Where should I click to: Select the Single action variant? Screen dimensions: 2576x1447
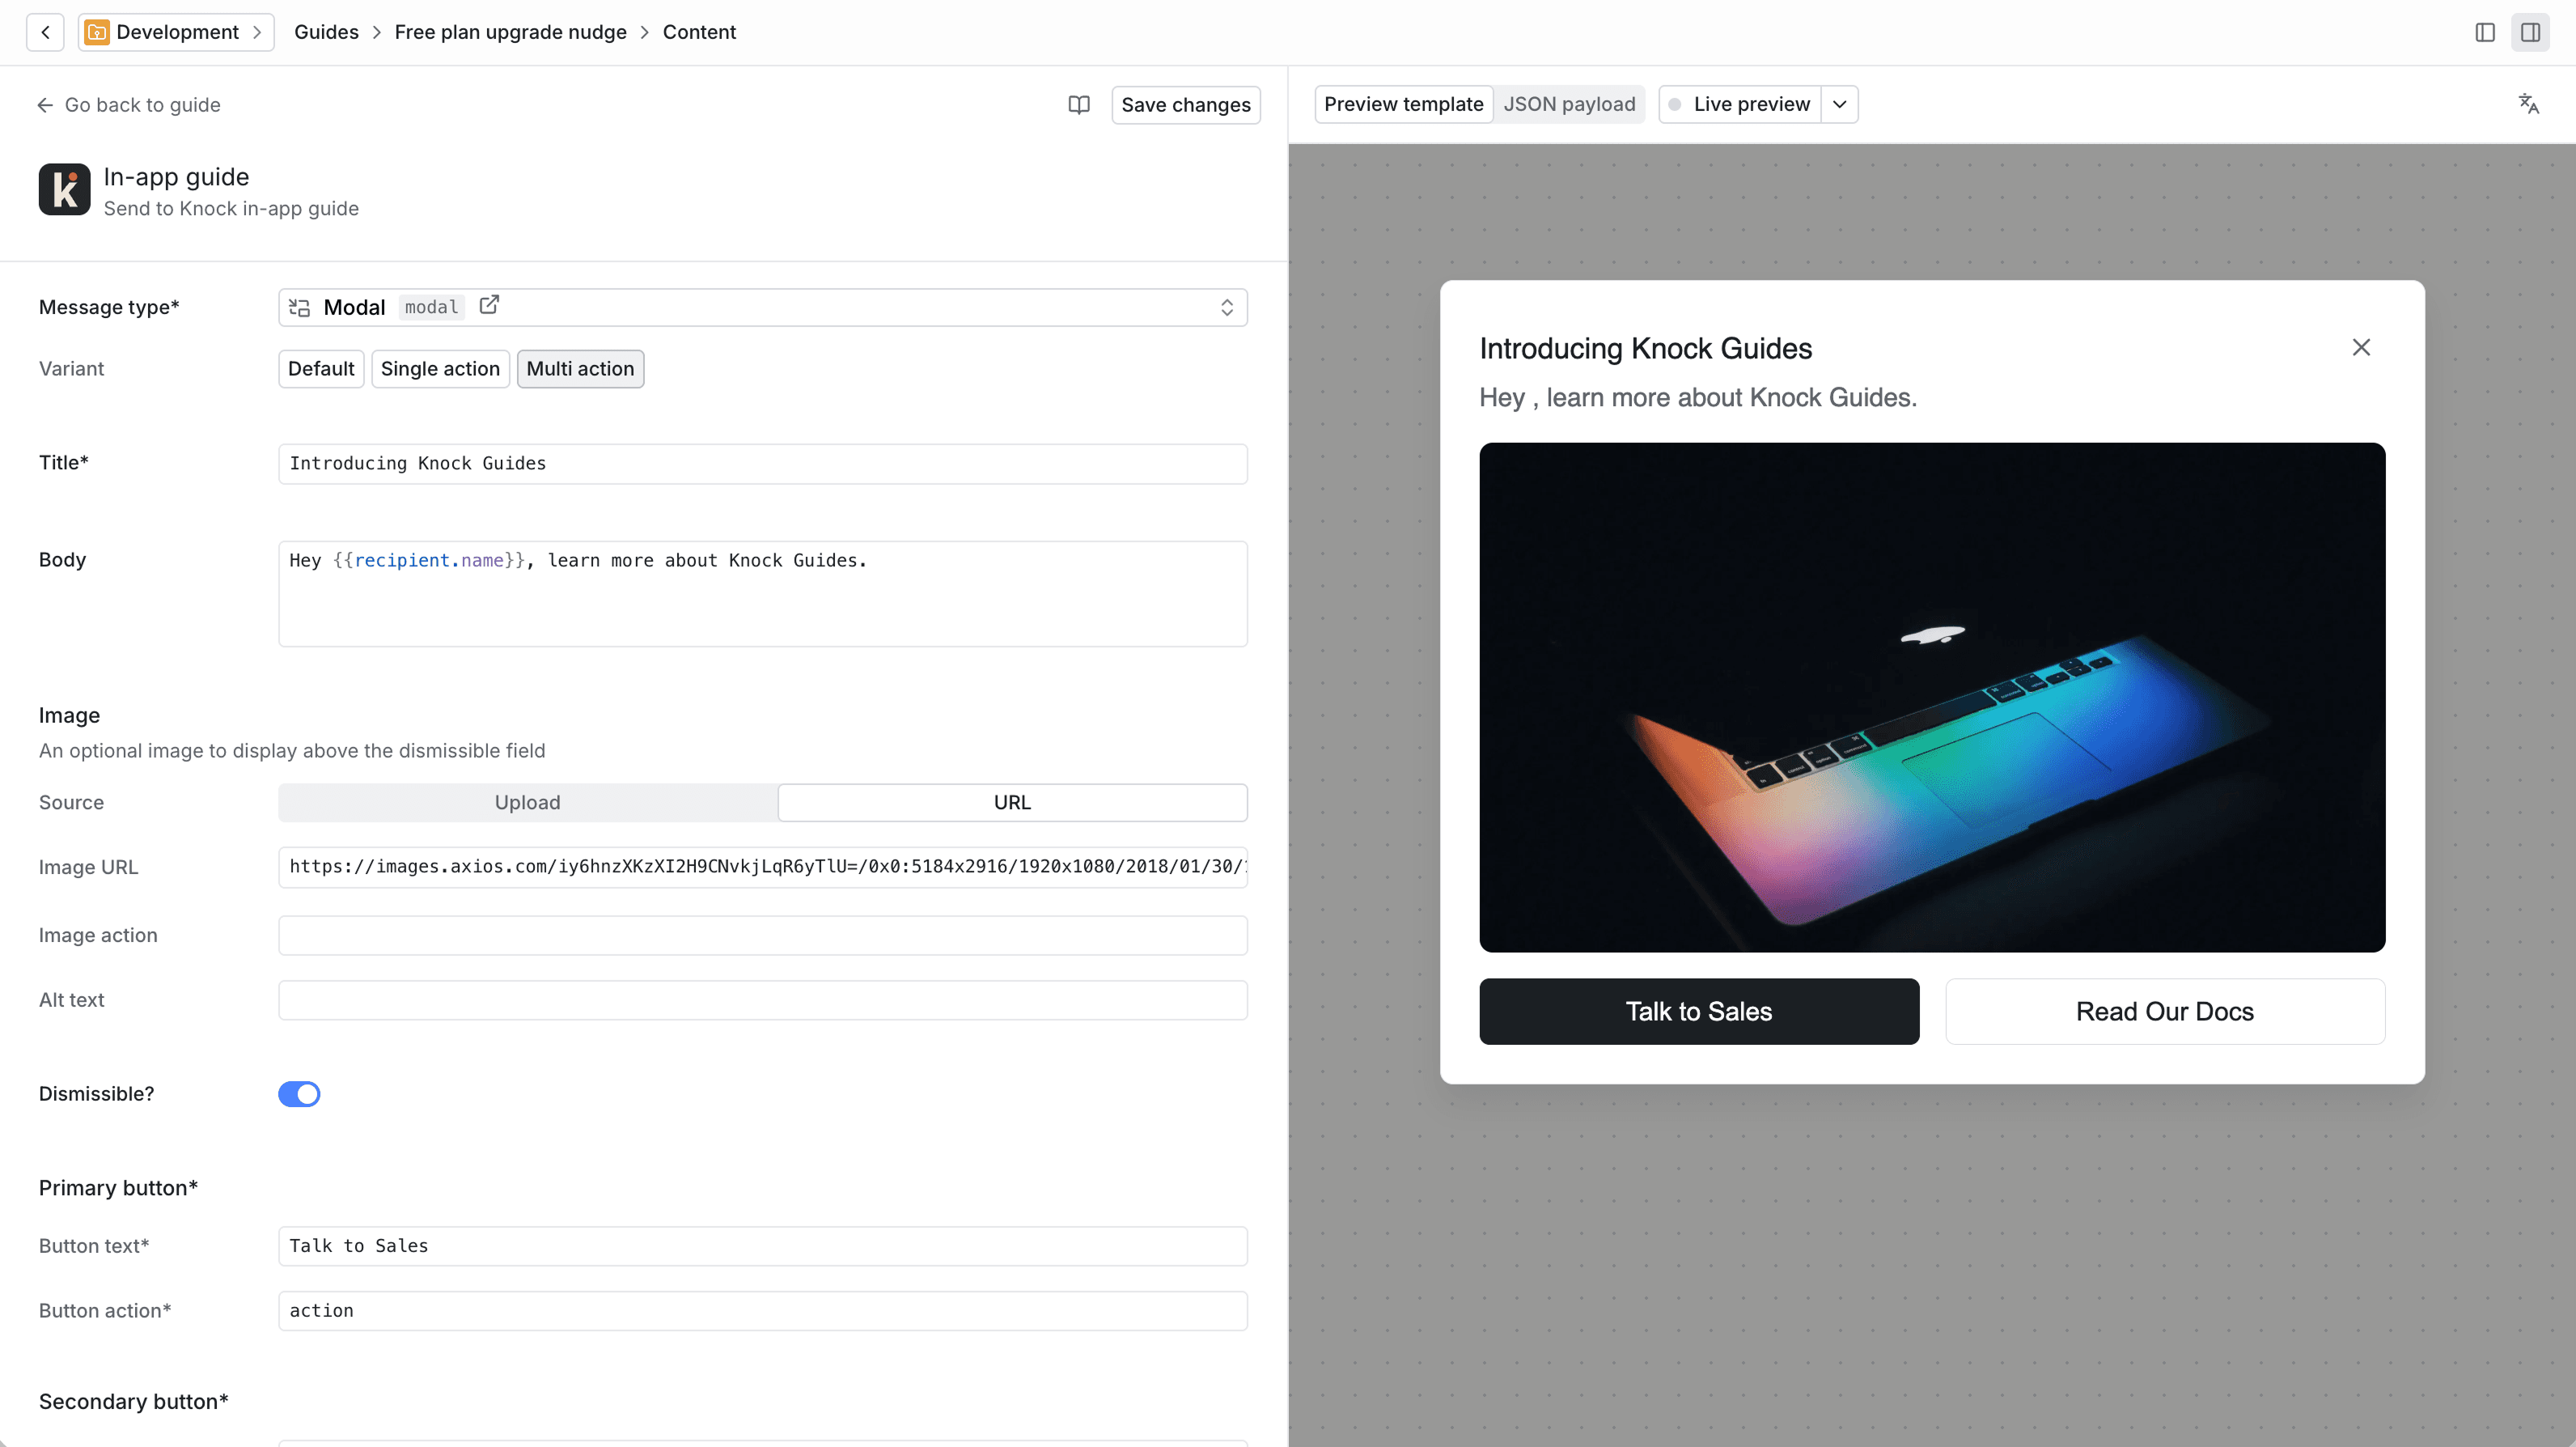(440, 369)
